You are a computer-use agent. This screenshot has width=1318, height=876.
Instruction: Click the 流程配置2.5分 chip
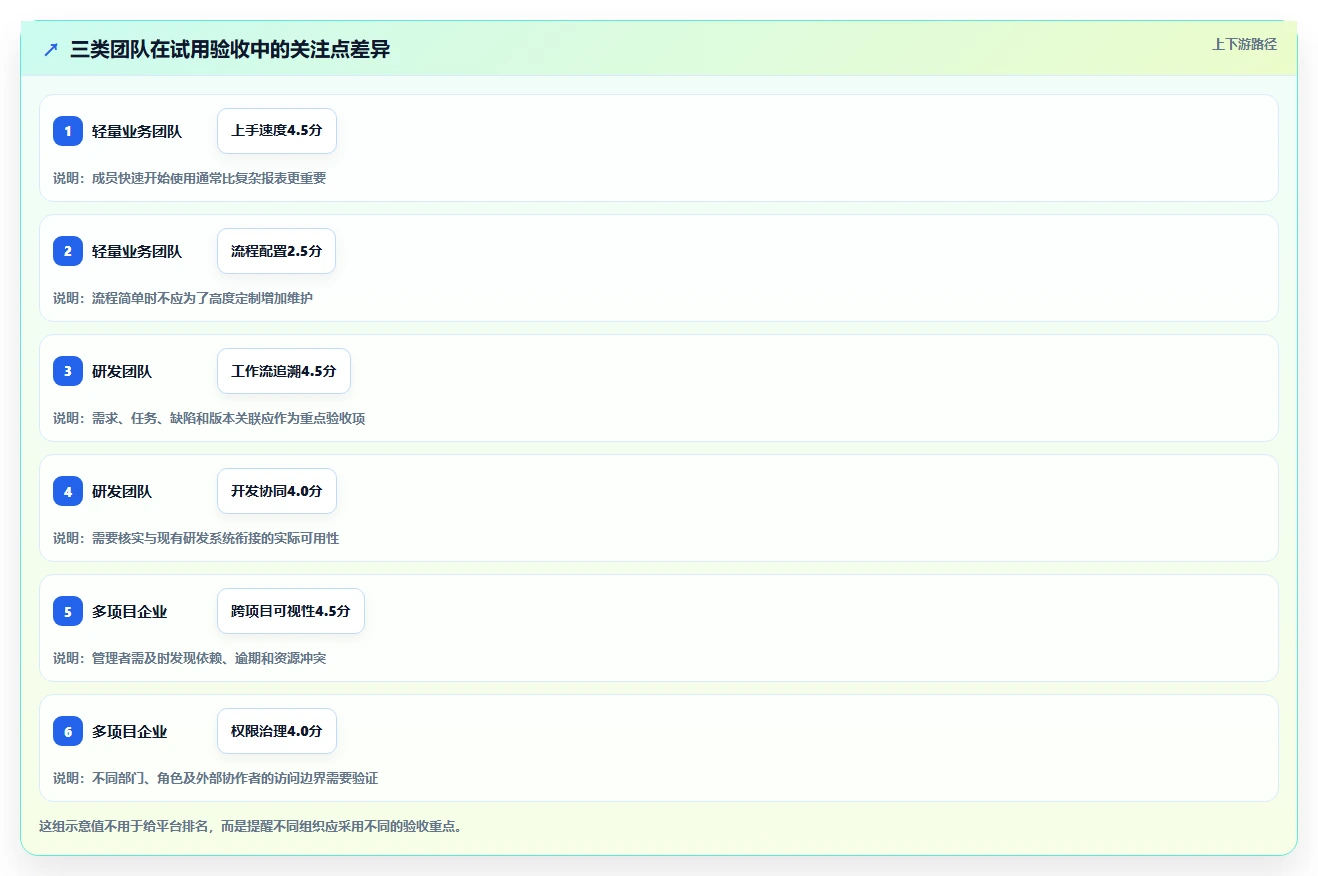point(276,251)
